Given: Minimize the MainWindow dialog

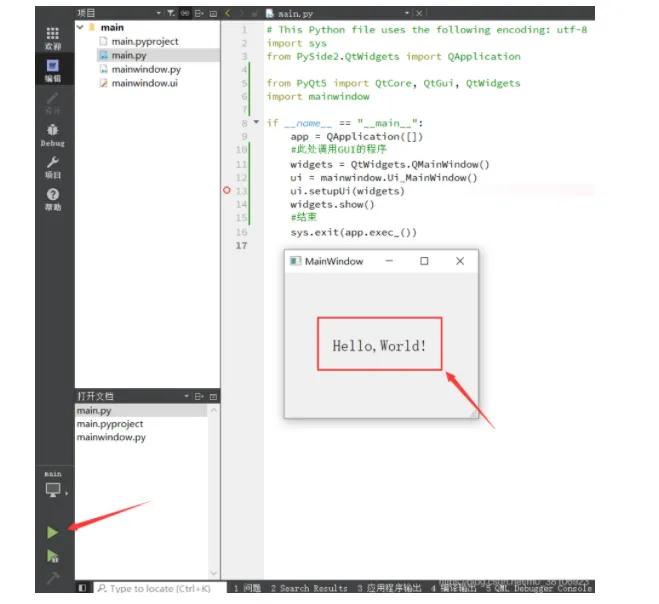Looking at the screenshot, I should click(389, 261).
